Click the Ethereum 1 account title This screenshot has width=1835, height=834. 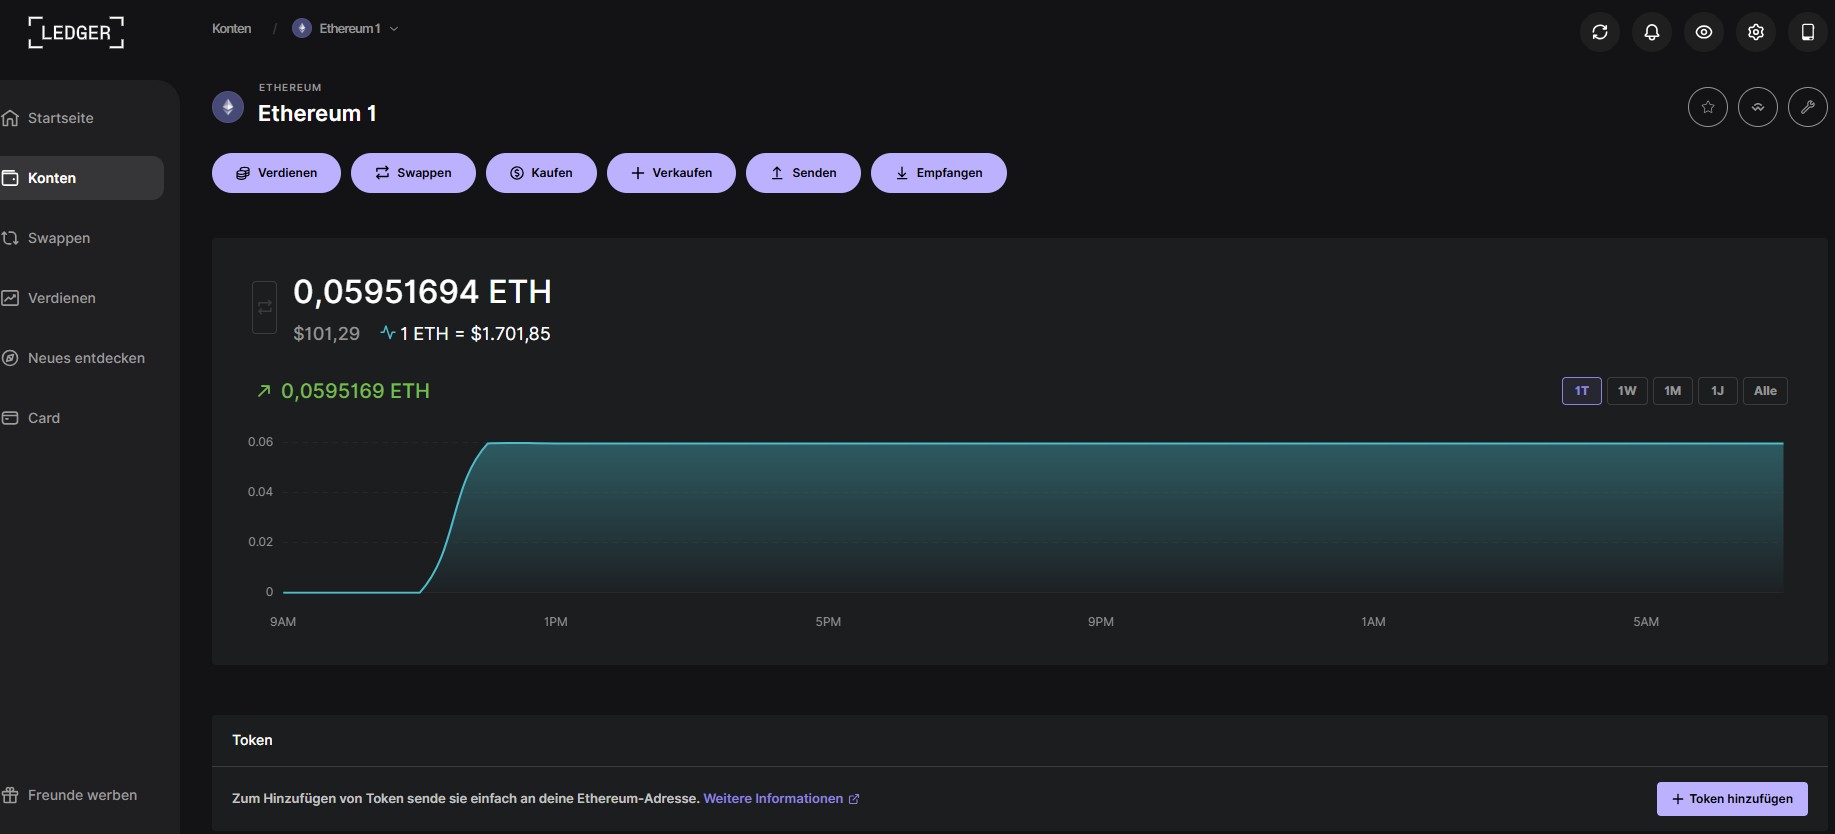pyautogui.click(x=317, y=113)
